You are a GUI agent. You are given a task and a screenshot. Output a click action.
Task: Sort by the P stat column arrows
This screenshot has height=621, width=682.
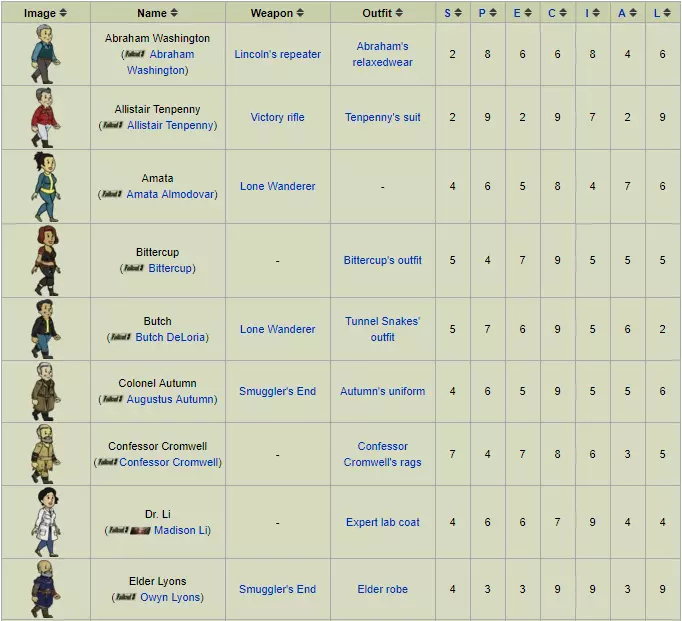pyautogui.click(x=493, y=13)
